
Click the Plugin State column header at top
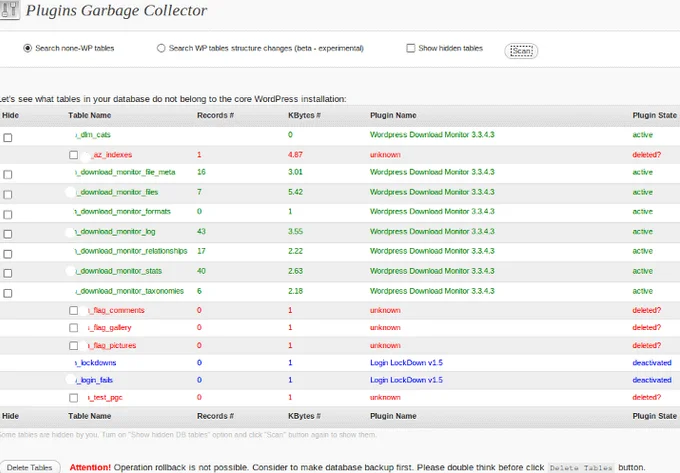655,115
